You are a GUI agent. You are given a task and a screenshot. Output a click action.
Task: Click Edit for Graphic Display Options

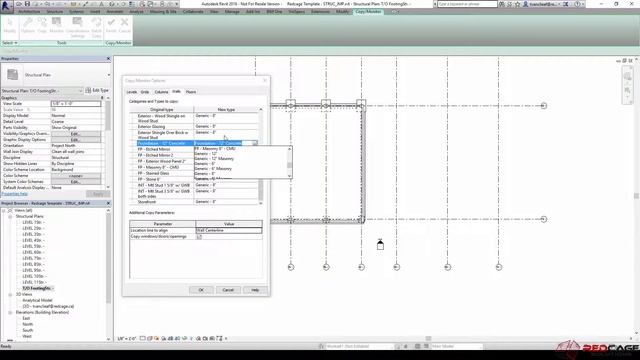[76, 140]
